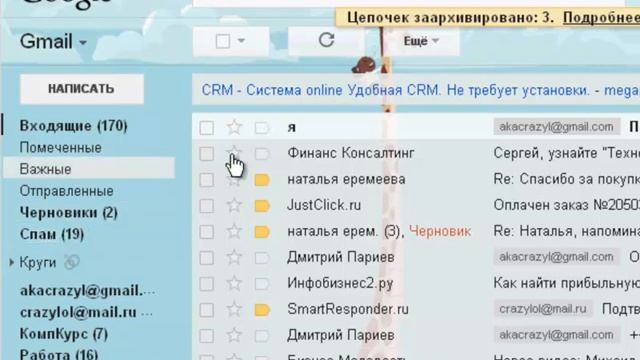Image resolution: width=640 pixels, height=360 pixels.
Task: Open the akacrazyl@gmail label in sidebar
Action: 87,291
